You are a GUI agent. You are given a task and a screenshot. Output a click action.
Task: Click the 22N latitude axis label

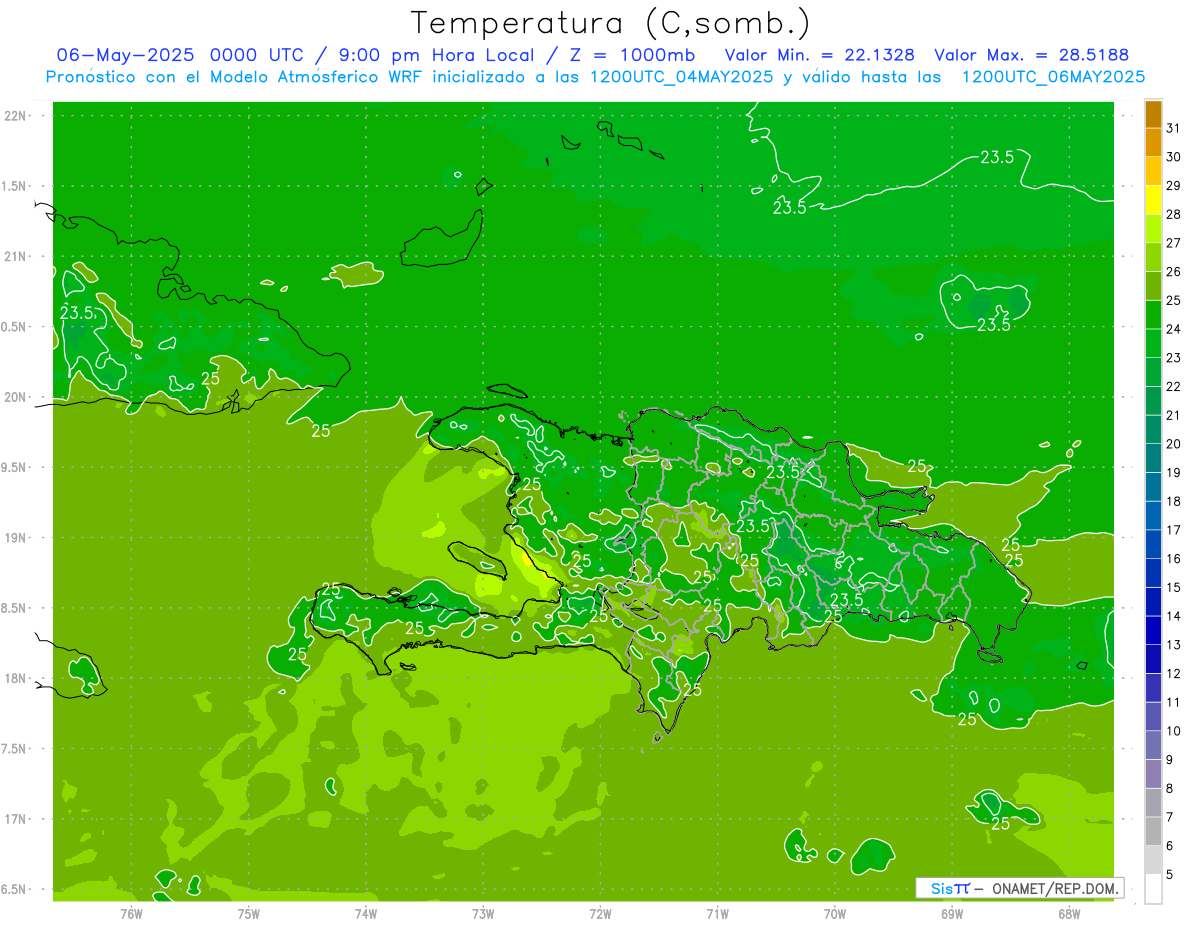[x=15, y=116]
